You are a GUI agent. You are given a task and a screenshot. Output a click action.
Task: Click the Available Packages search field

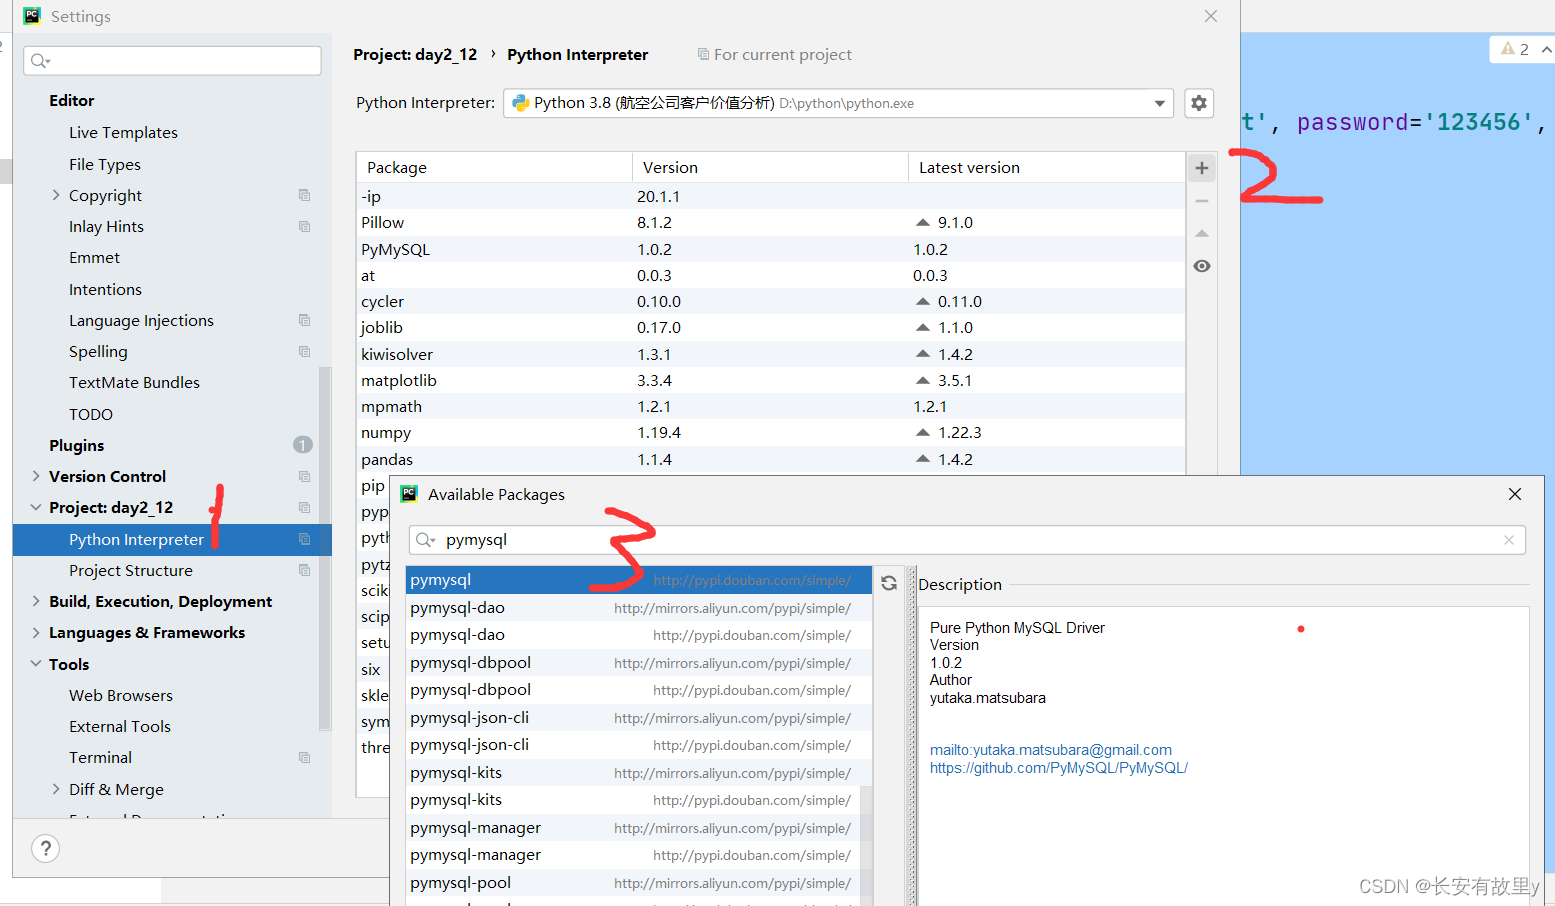click(967, 540)
